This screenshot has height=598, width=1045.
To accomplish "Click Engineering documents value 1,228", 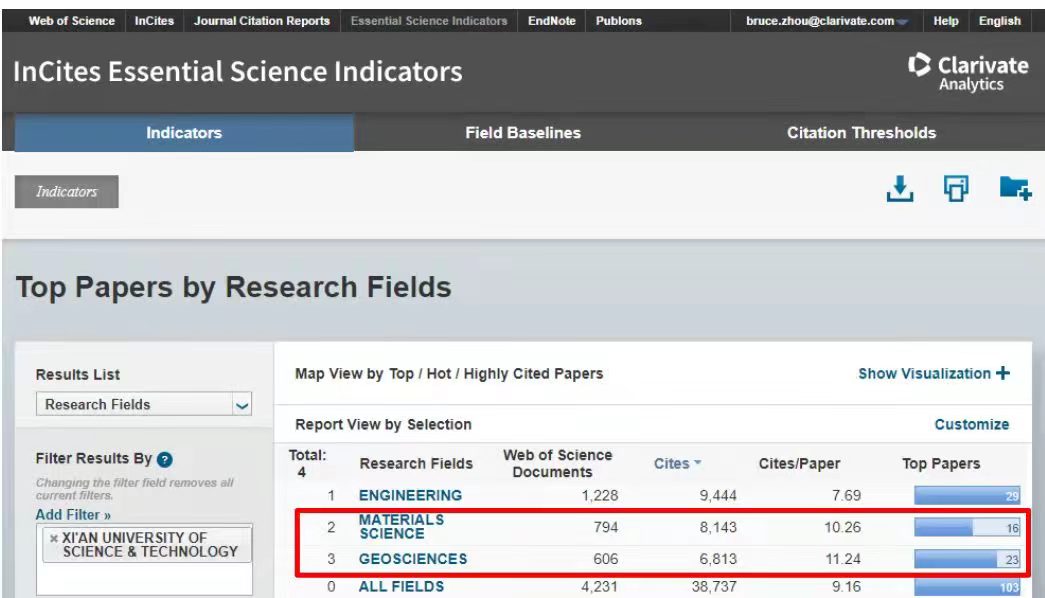I will point(600,495).
